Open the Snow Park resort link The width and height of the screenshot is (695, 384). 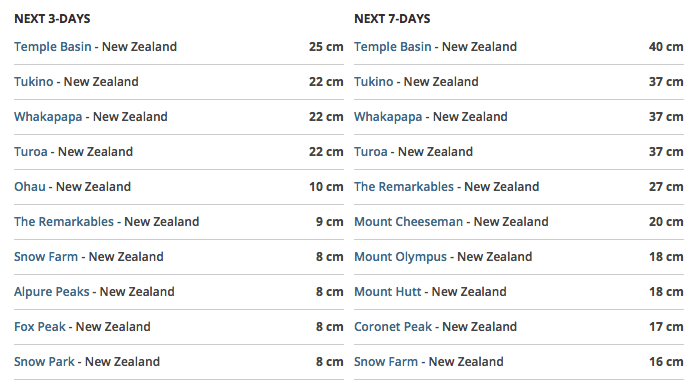tap(44, 362)
